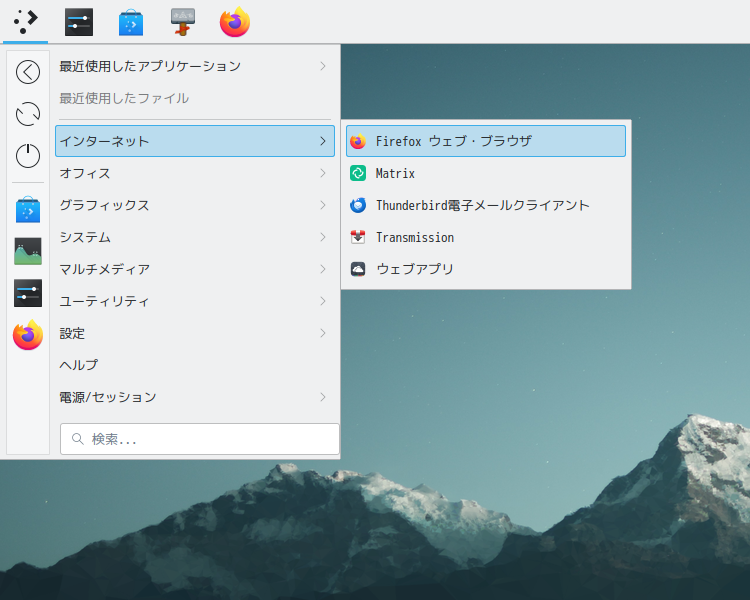The width and height of the screenshot is (750, 600).
Task: Expand the ユーティリティ category arrow
Action: (323, 301)
